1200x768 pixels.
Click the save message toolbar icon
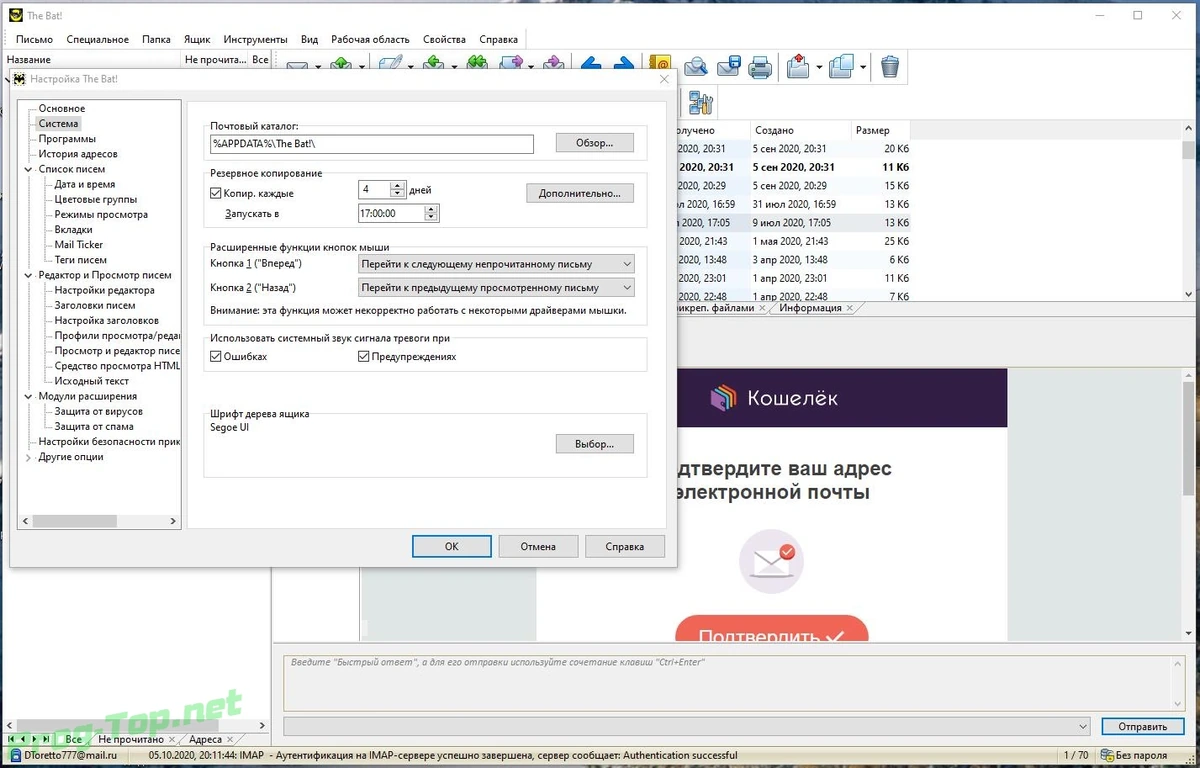(x=728, y=67)
